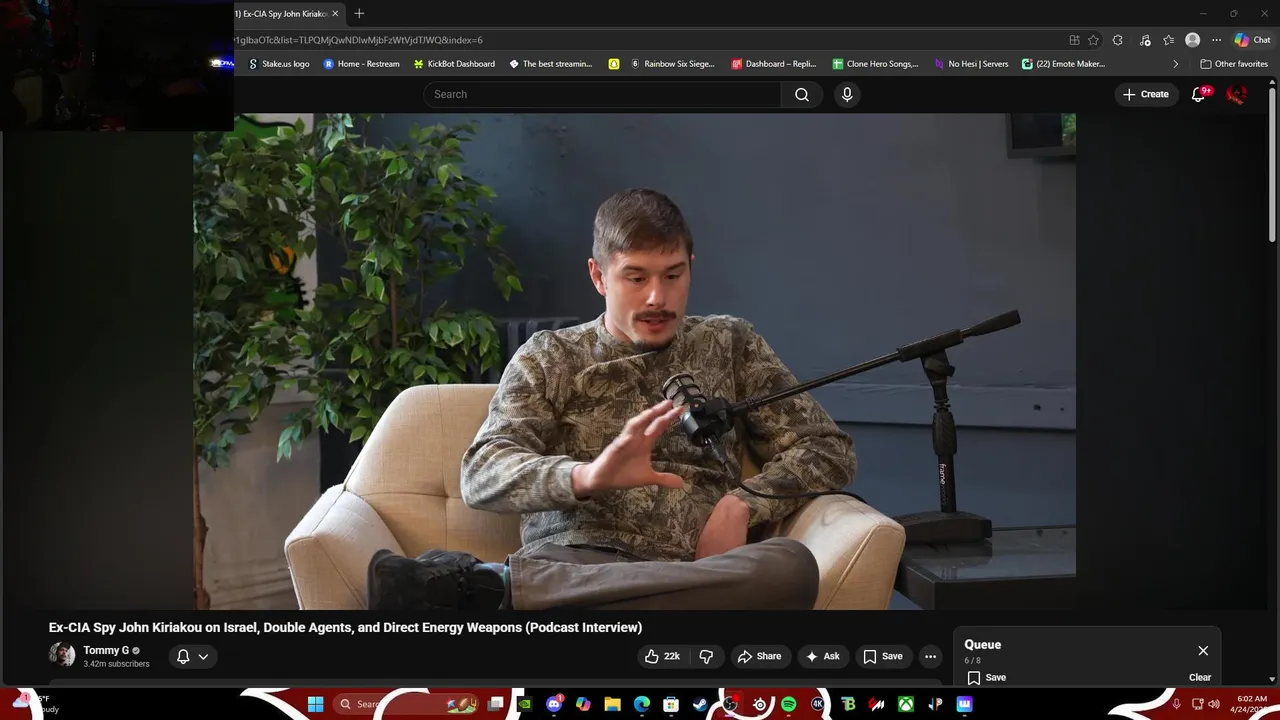Open NVIDIA app from taskbar
The image size is (1280, 720).
click(x=524, y=704)
